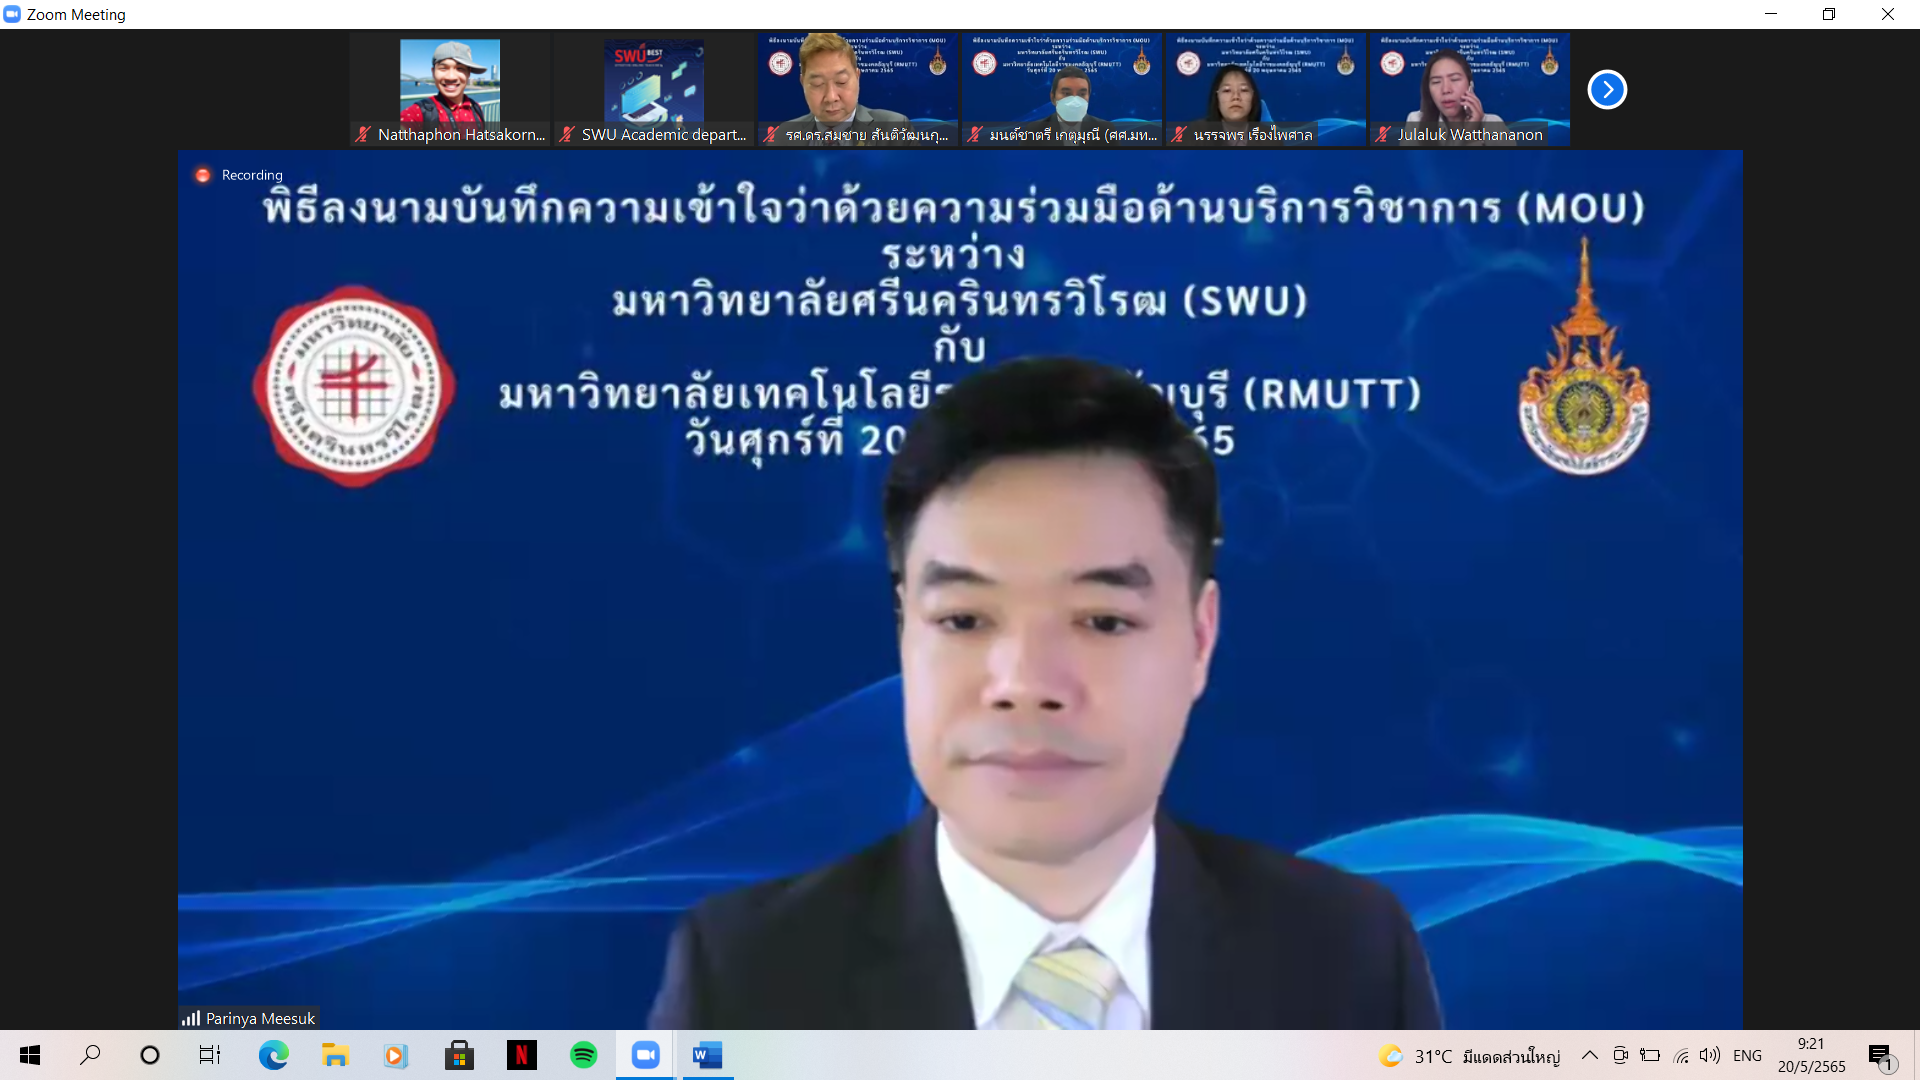Select มนต์ชาตรี participant video thumbnail
1920x1080 pixels.
1062,90
